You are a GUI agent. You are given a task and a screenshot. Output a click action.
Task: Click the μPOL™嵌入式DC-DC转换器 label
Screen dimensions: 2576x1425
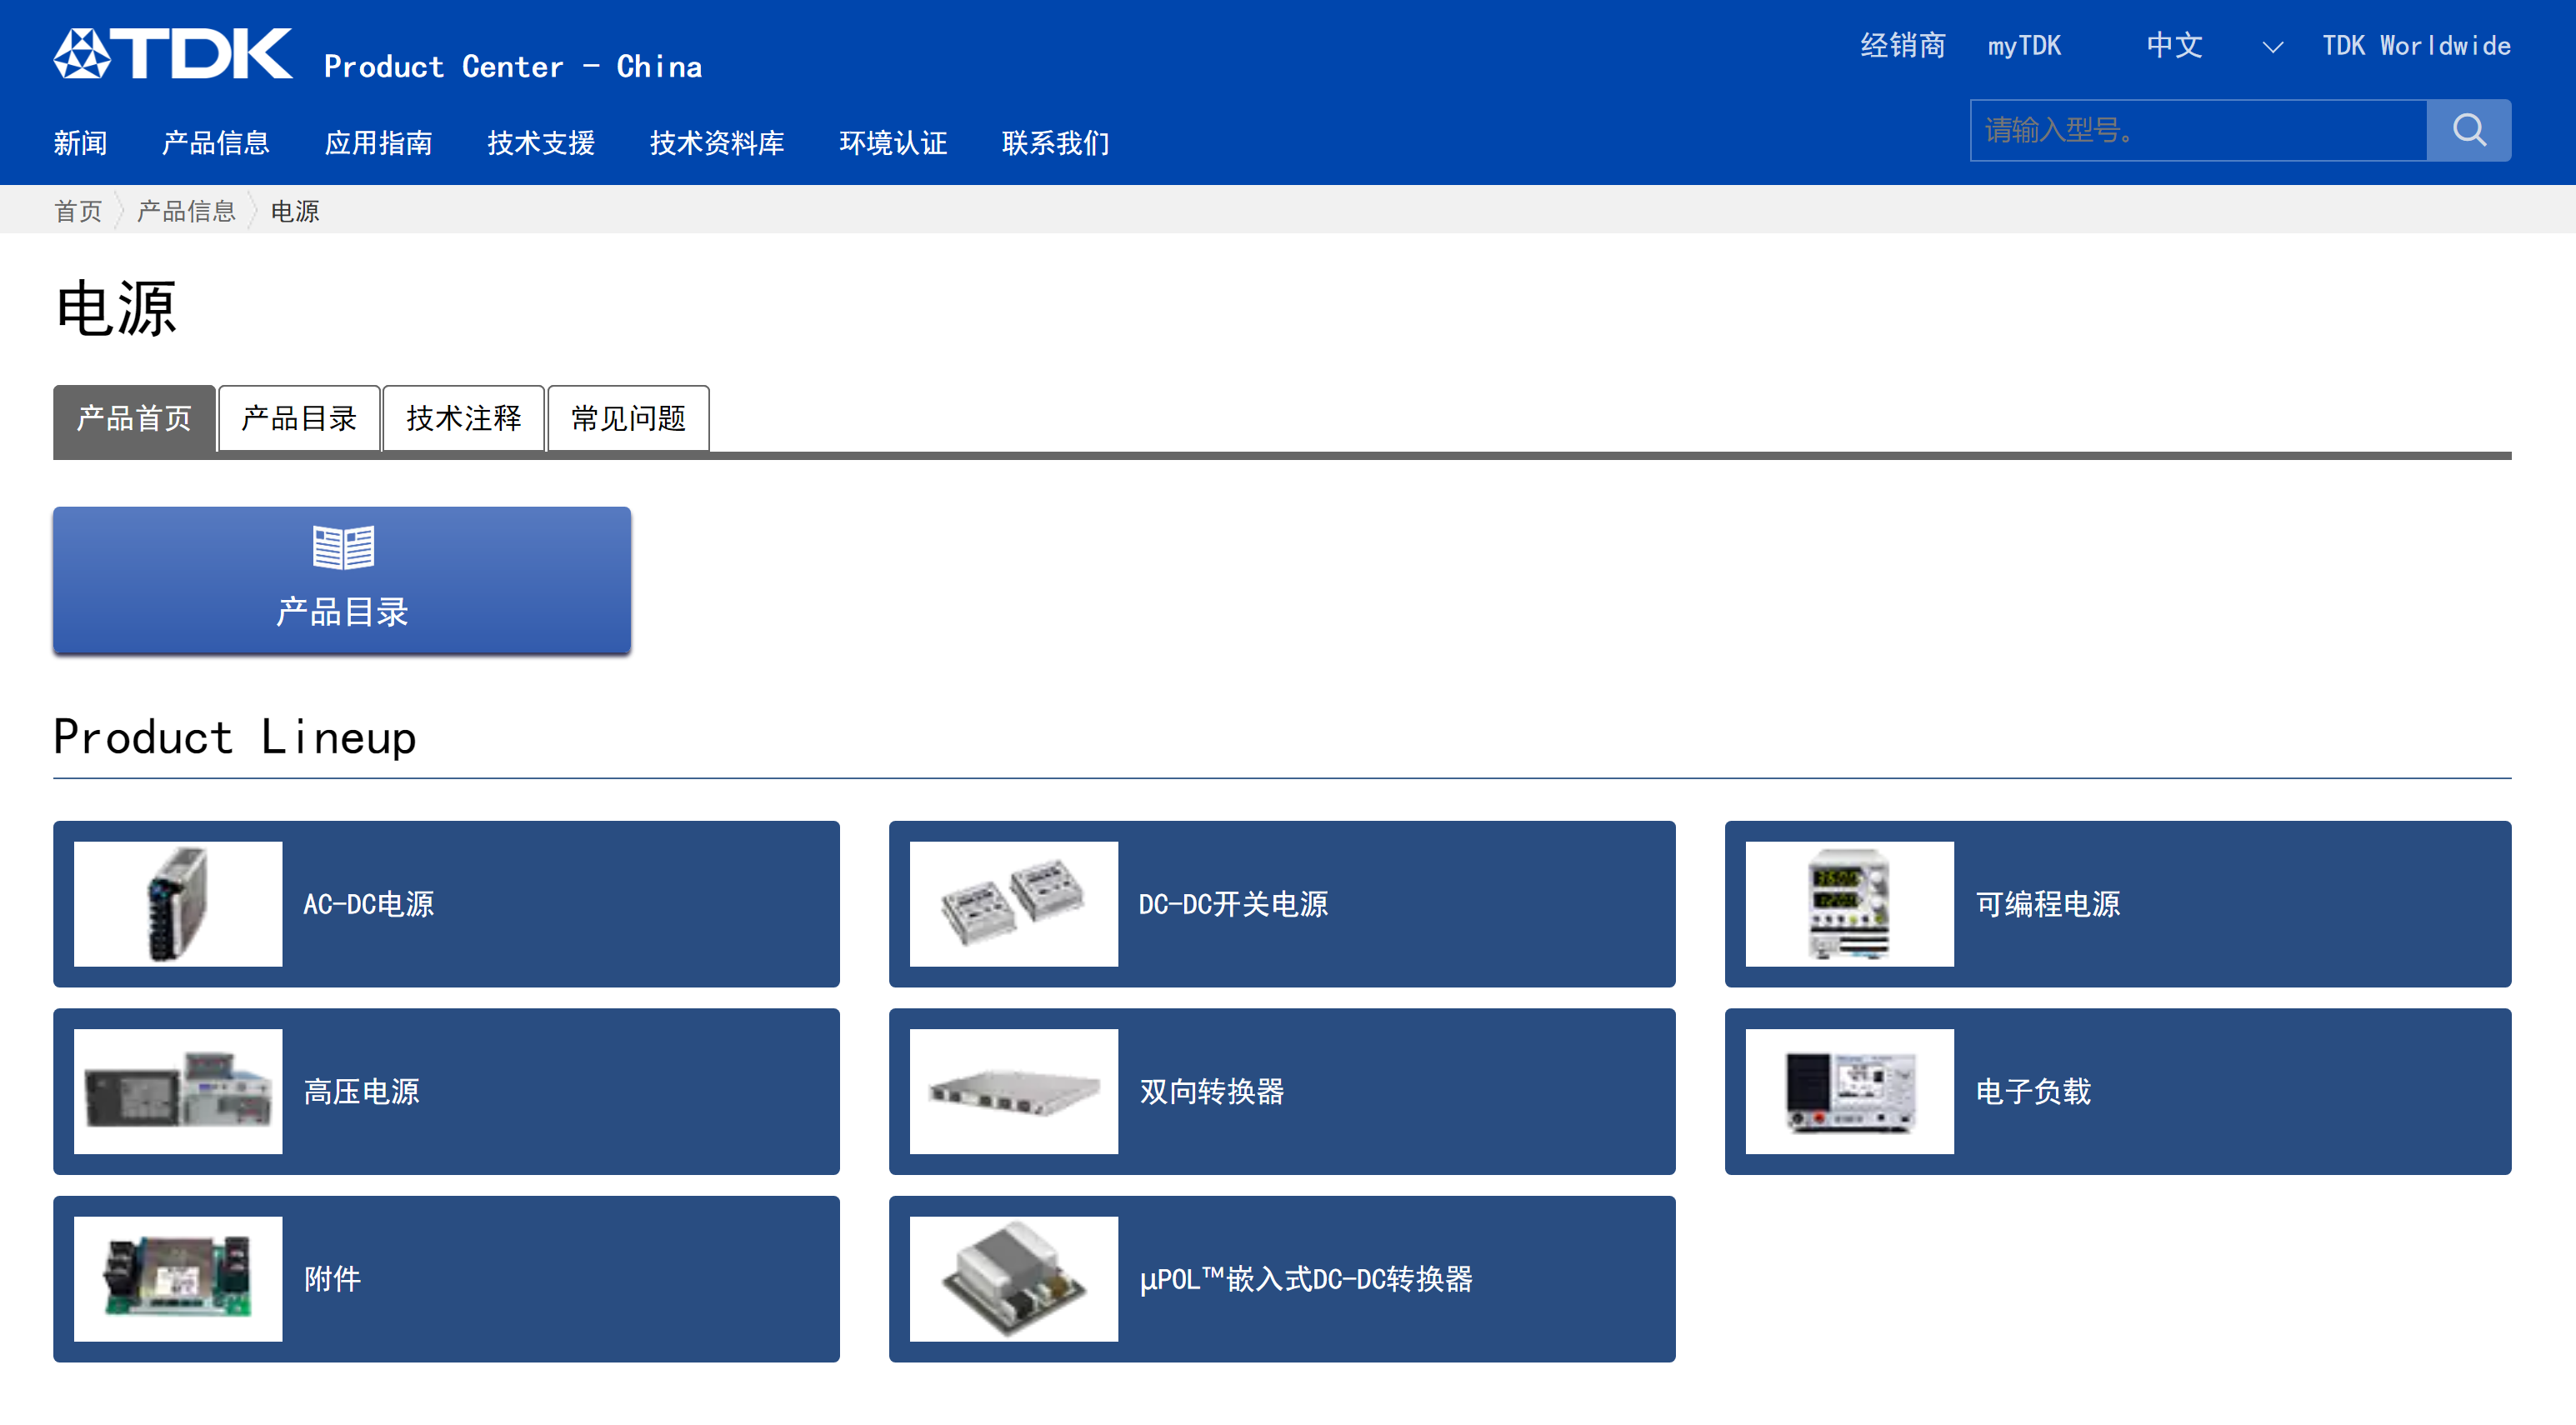click(x=1306, y=1279)
